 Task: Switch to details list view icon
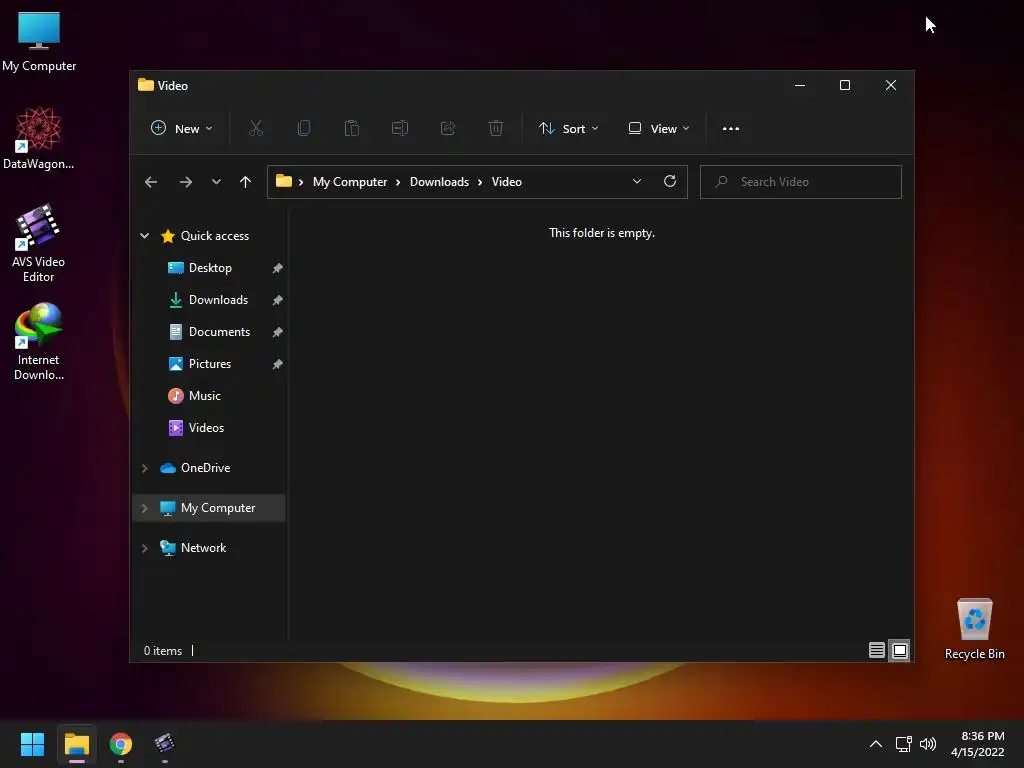click(876, 650)
